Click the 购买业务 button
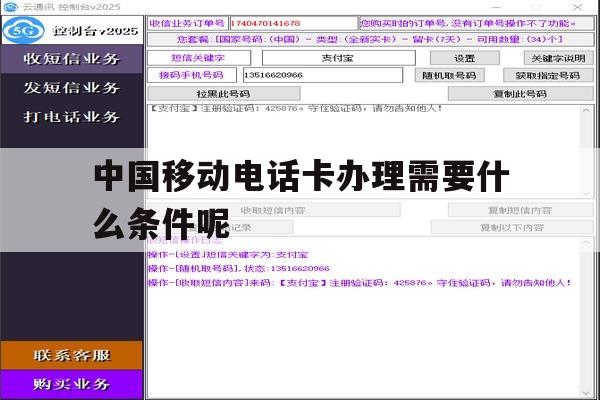The image size is (600, 400). (72, 384)
